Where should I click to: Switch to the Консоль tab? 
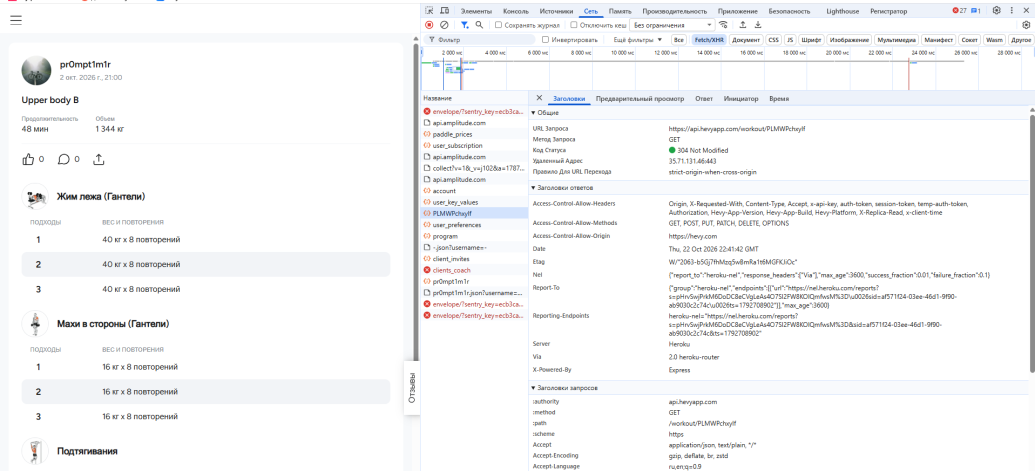[x=516, y=11]
